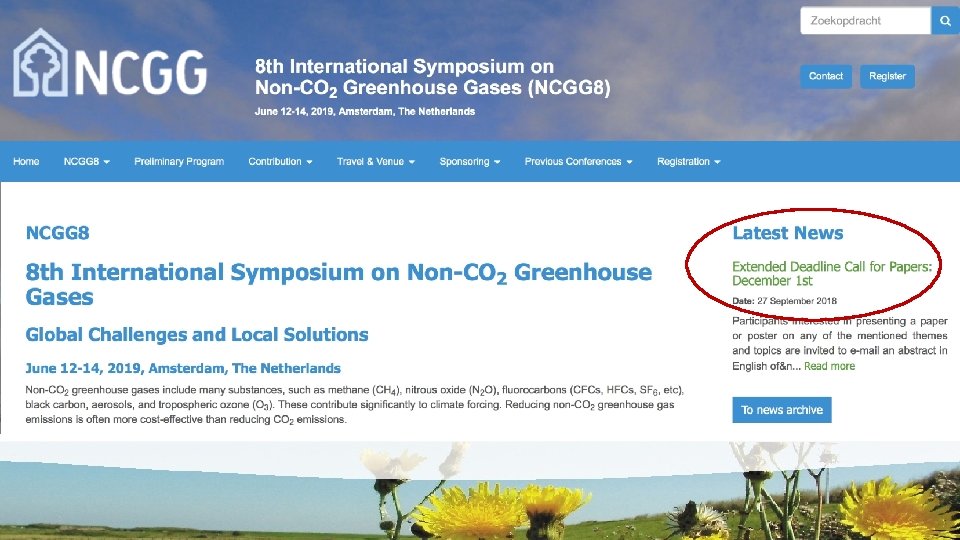The image size is (960, 540).
Task: Expand the Registration dropdown menu
Action: click(689, 162)
